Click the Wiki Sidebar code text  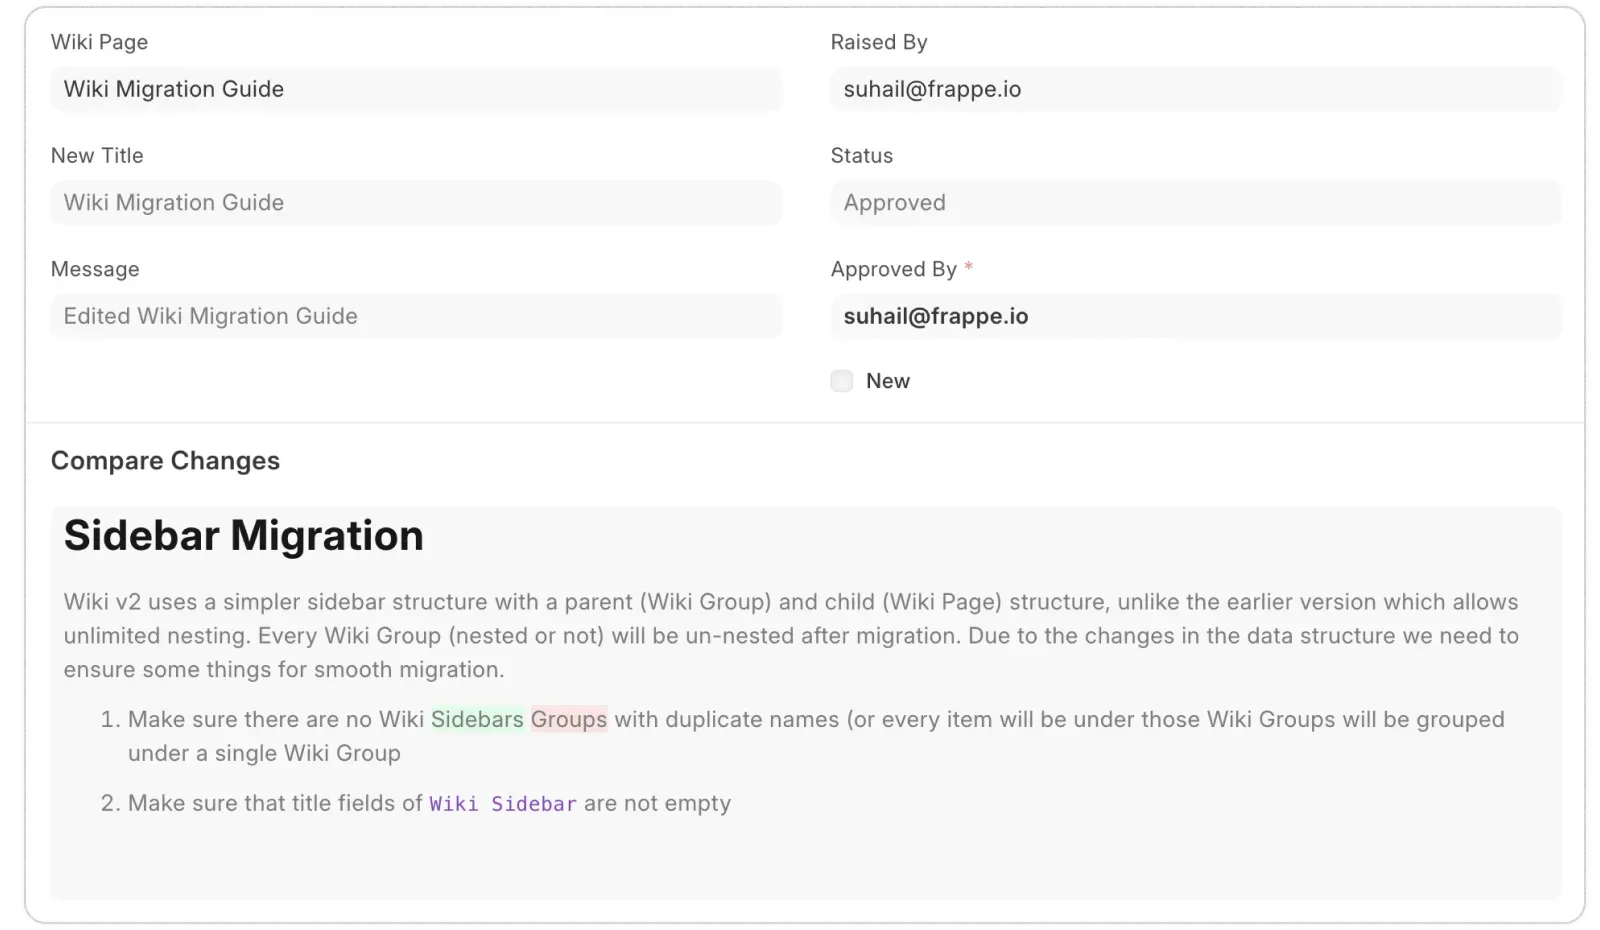[x=502, y=803]
